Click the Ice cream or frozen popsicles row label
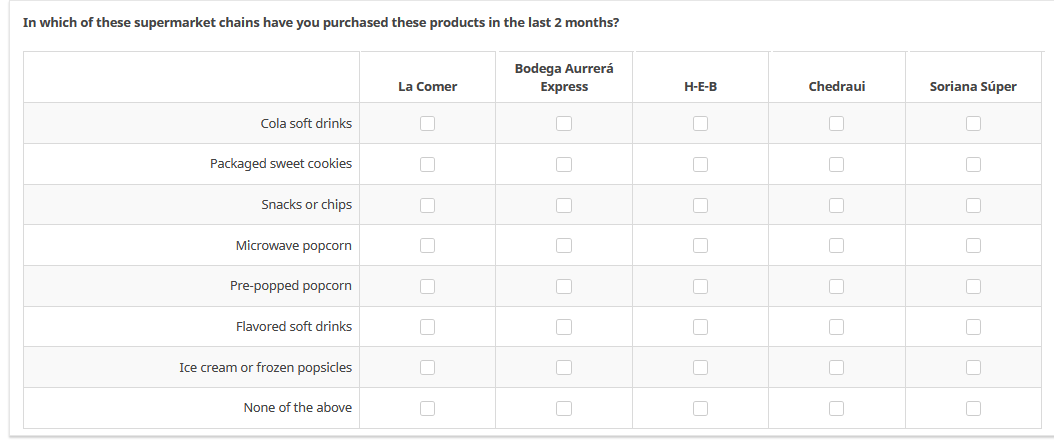 (x=265, y=368)
